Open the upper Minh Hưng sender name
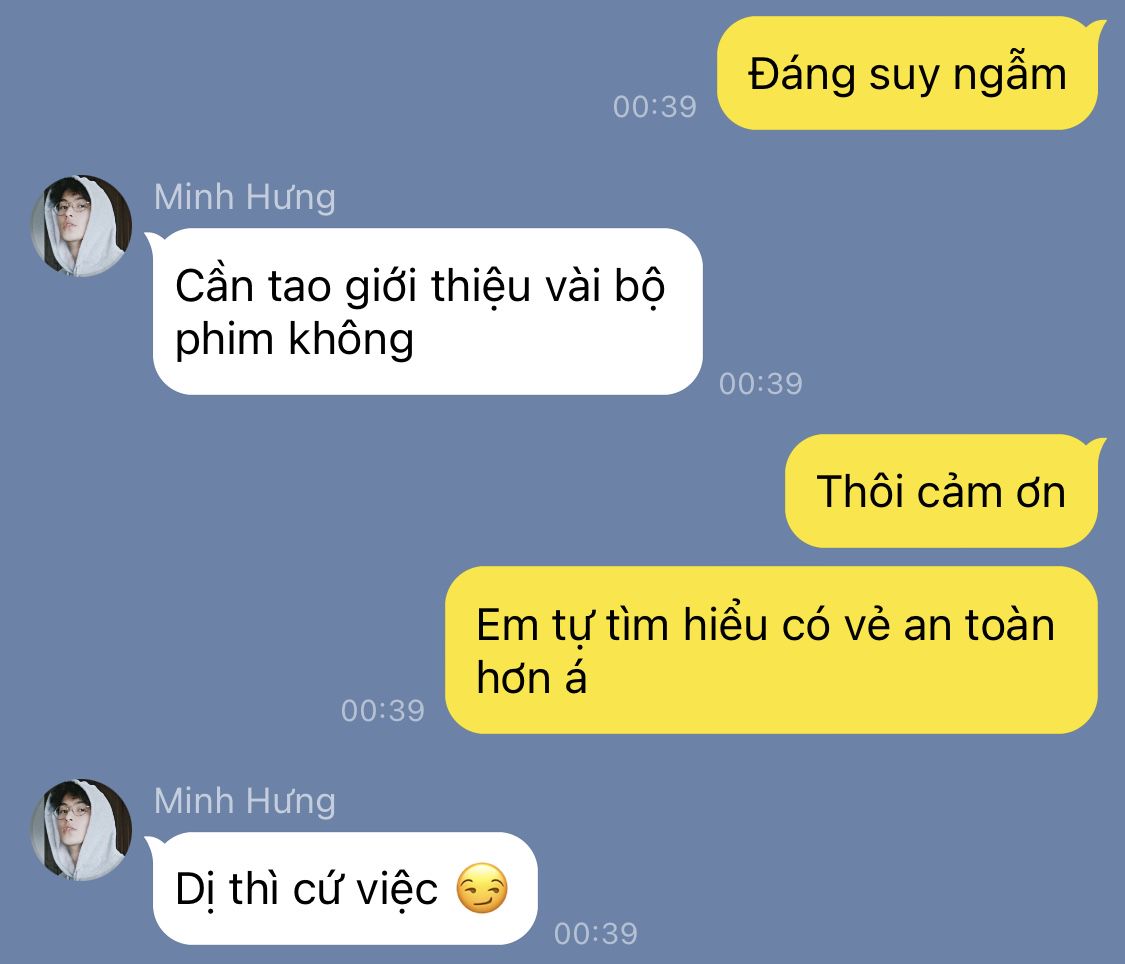1125x964 pixels. click(x=245, y=197)
